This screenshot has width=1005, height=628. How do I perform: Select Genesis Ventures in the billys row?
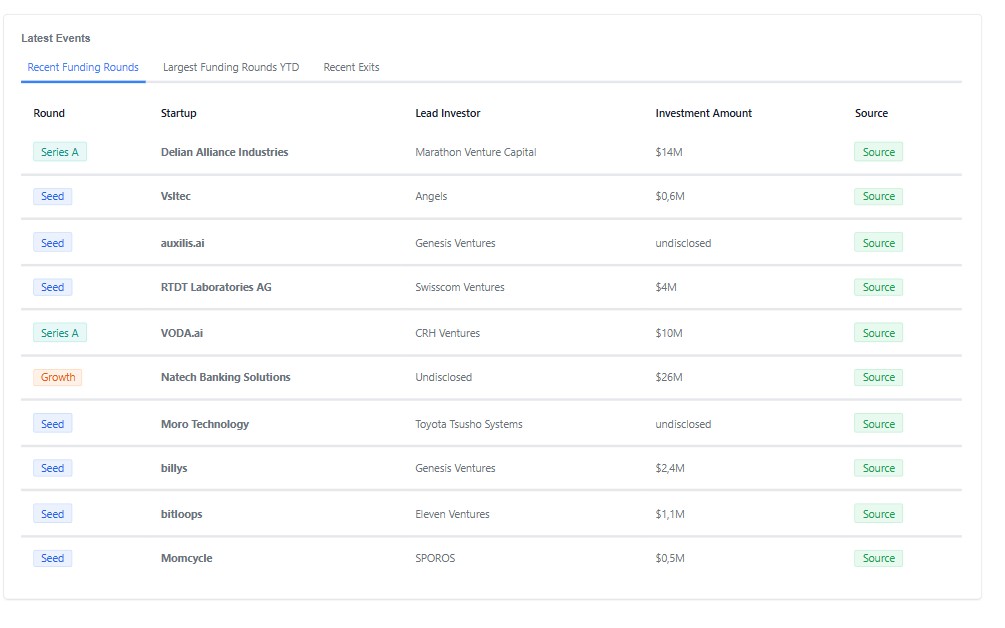pos(455,468)
